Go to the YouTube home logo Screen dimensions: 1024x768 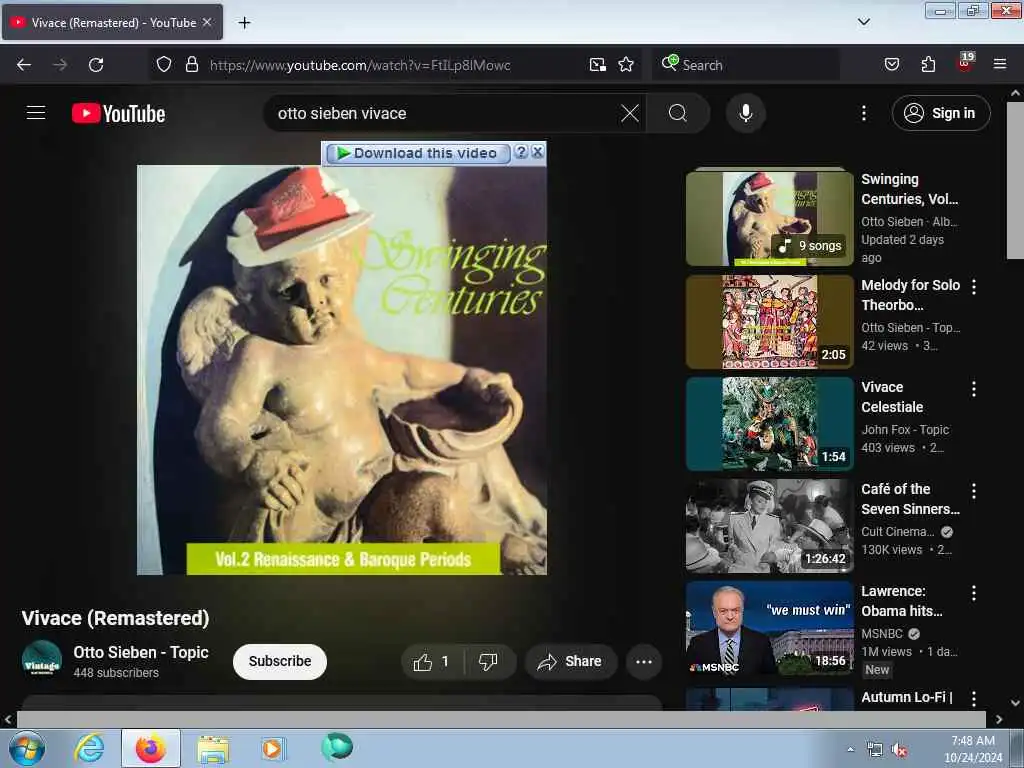pyautogui.click(x=118, y=114)
